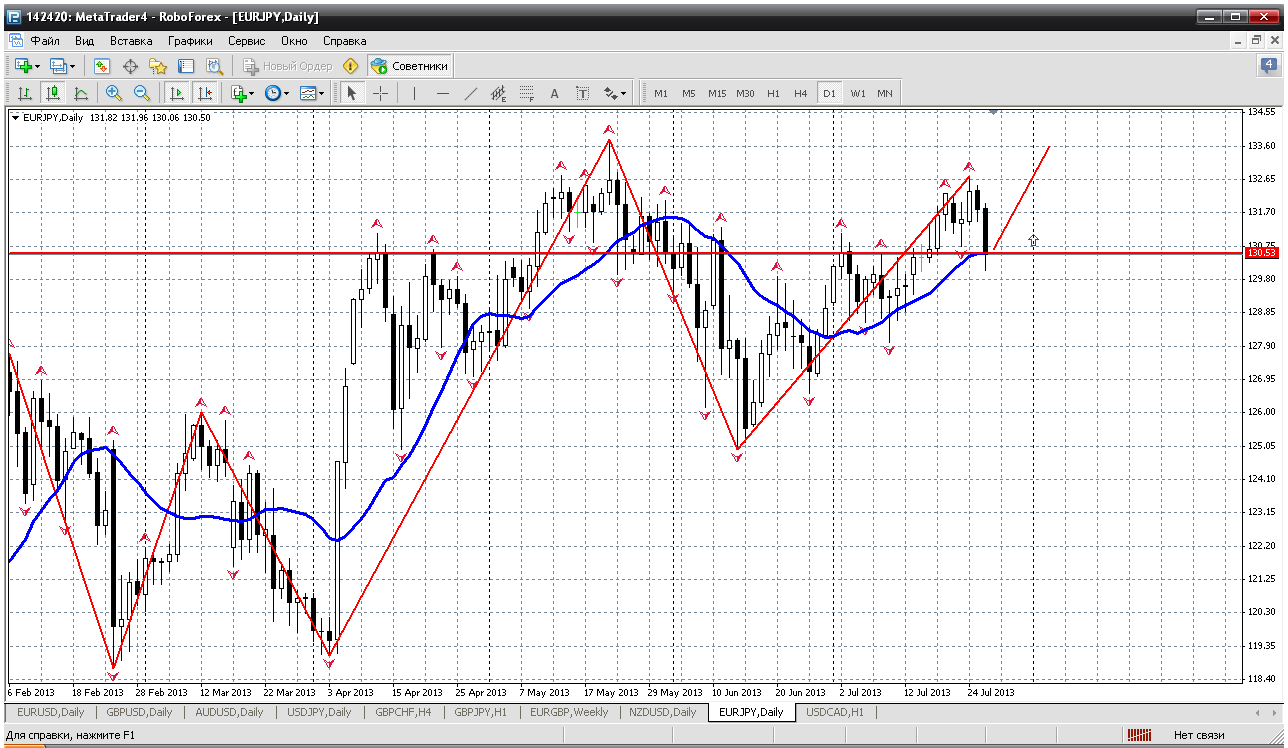Screen dimensions: 1288x748
Task: Select the Trendline drawing tool
Action: pyautogui.click(x=471, y=93)
